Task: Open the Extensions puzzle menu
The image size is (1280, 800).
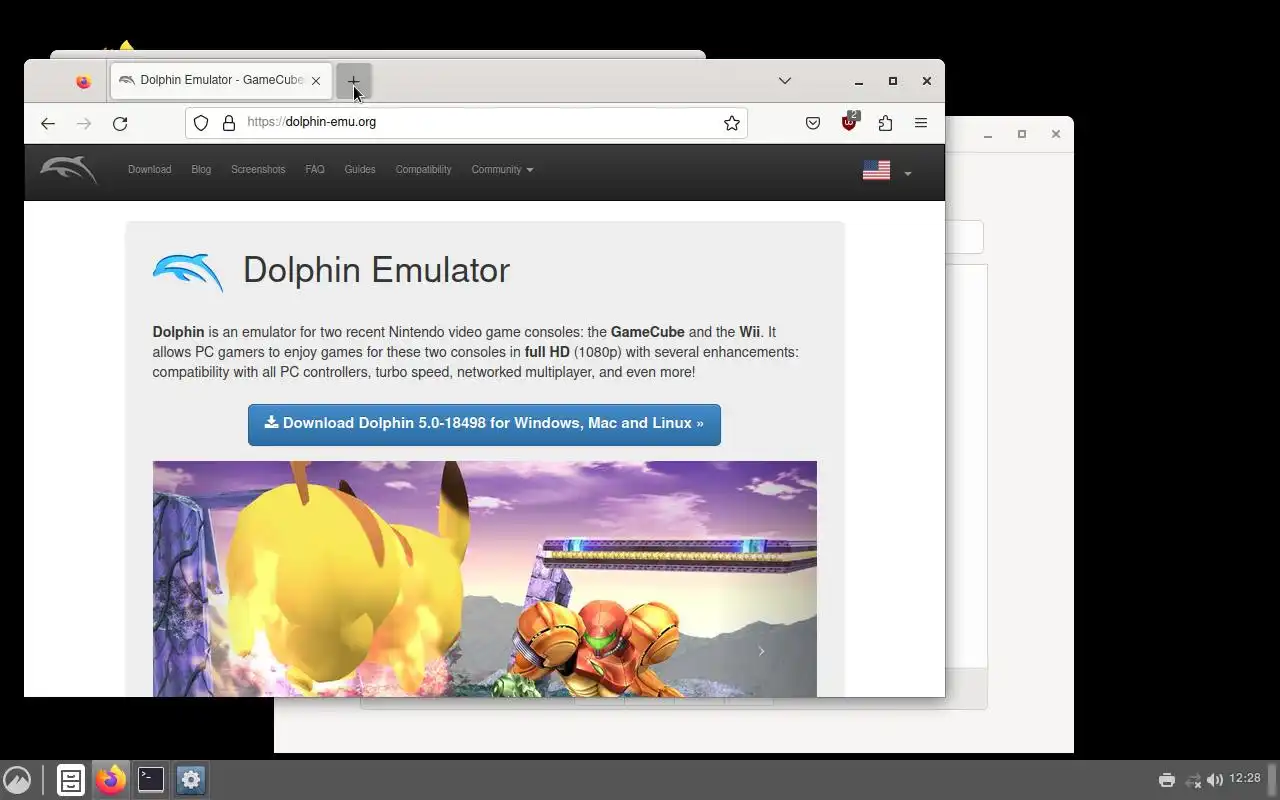Action: tap(885, 123)
